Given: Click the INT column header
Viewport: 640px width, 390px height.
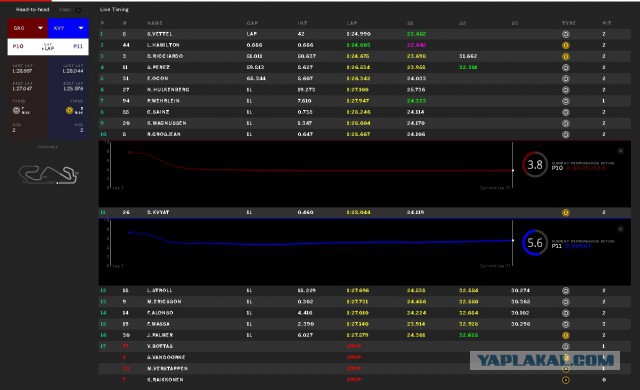Looking at the screenshot, I should point(302,23).
